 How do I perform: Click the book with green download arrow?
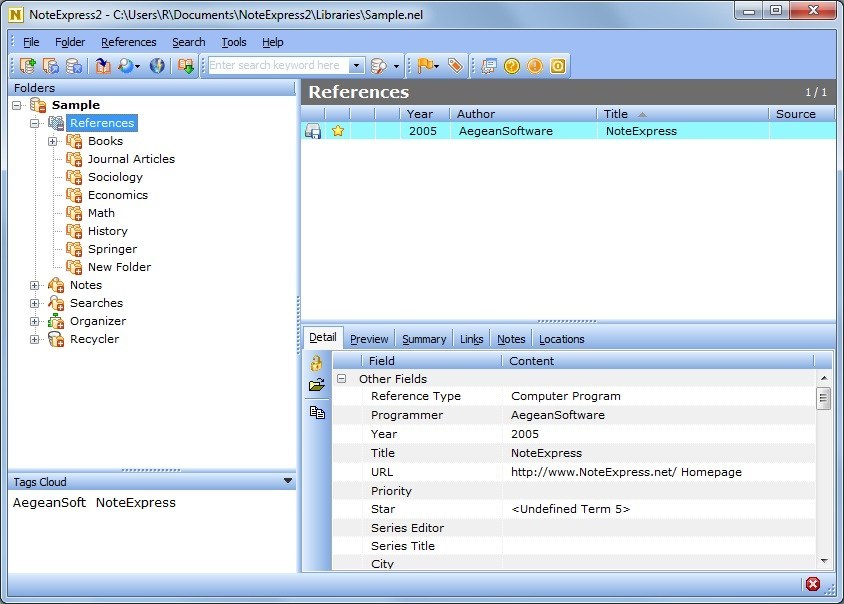click(186, 66)
